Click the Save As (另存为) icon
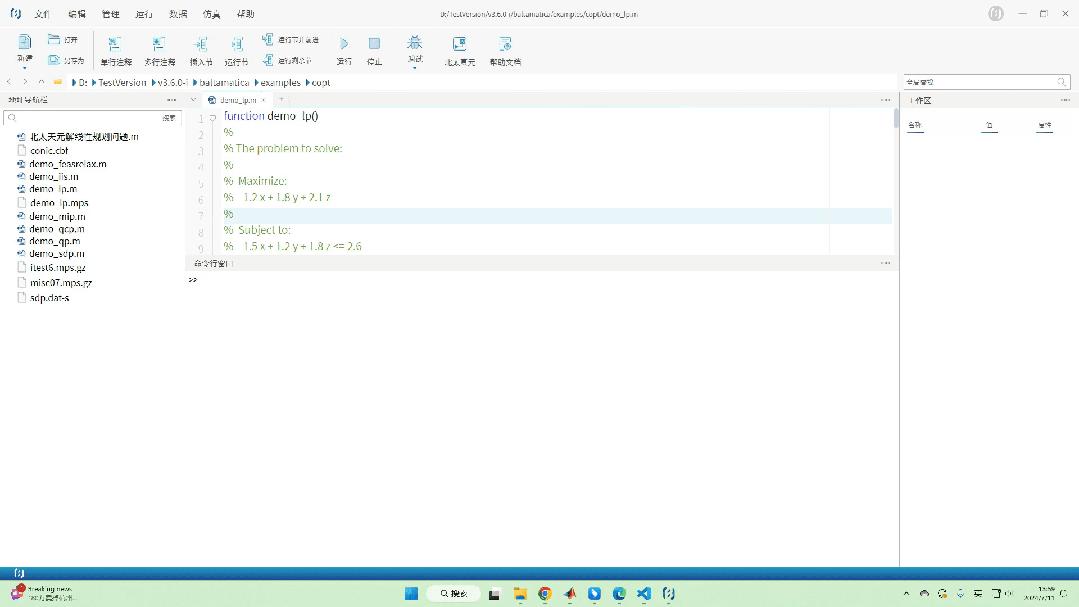 pyautogui.click(x=54, y=61)
